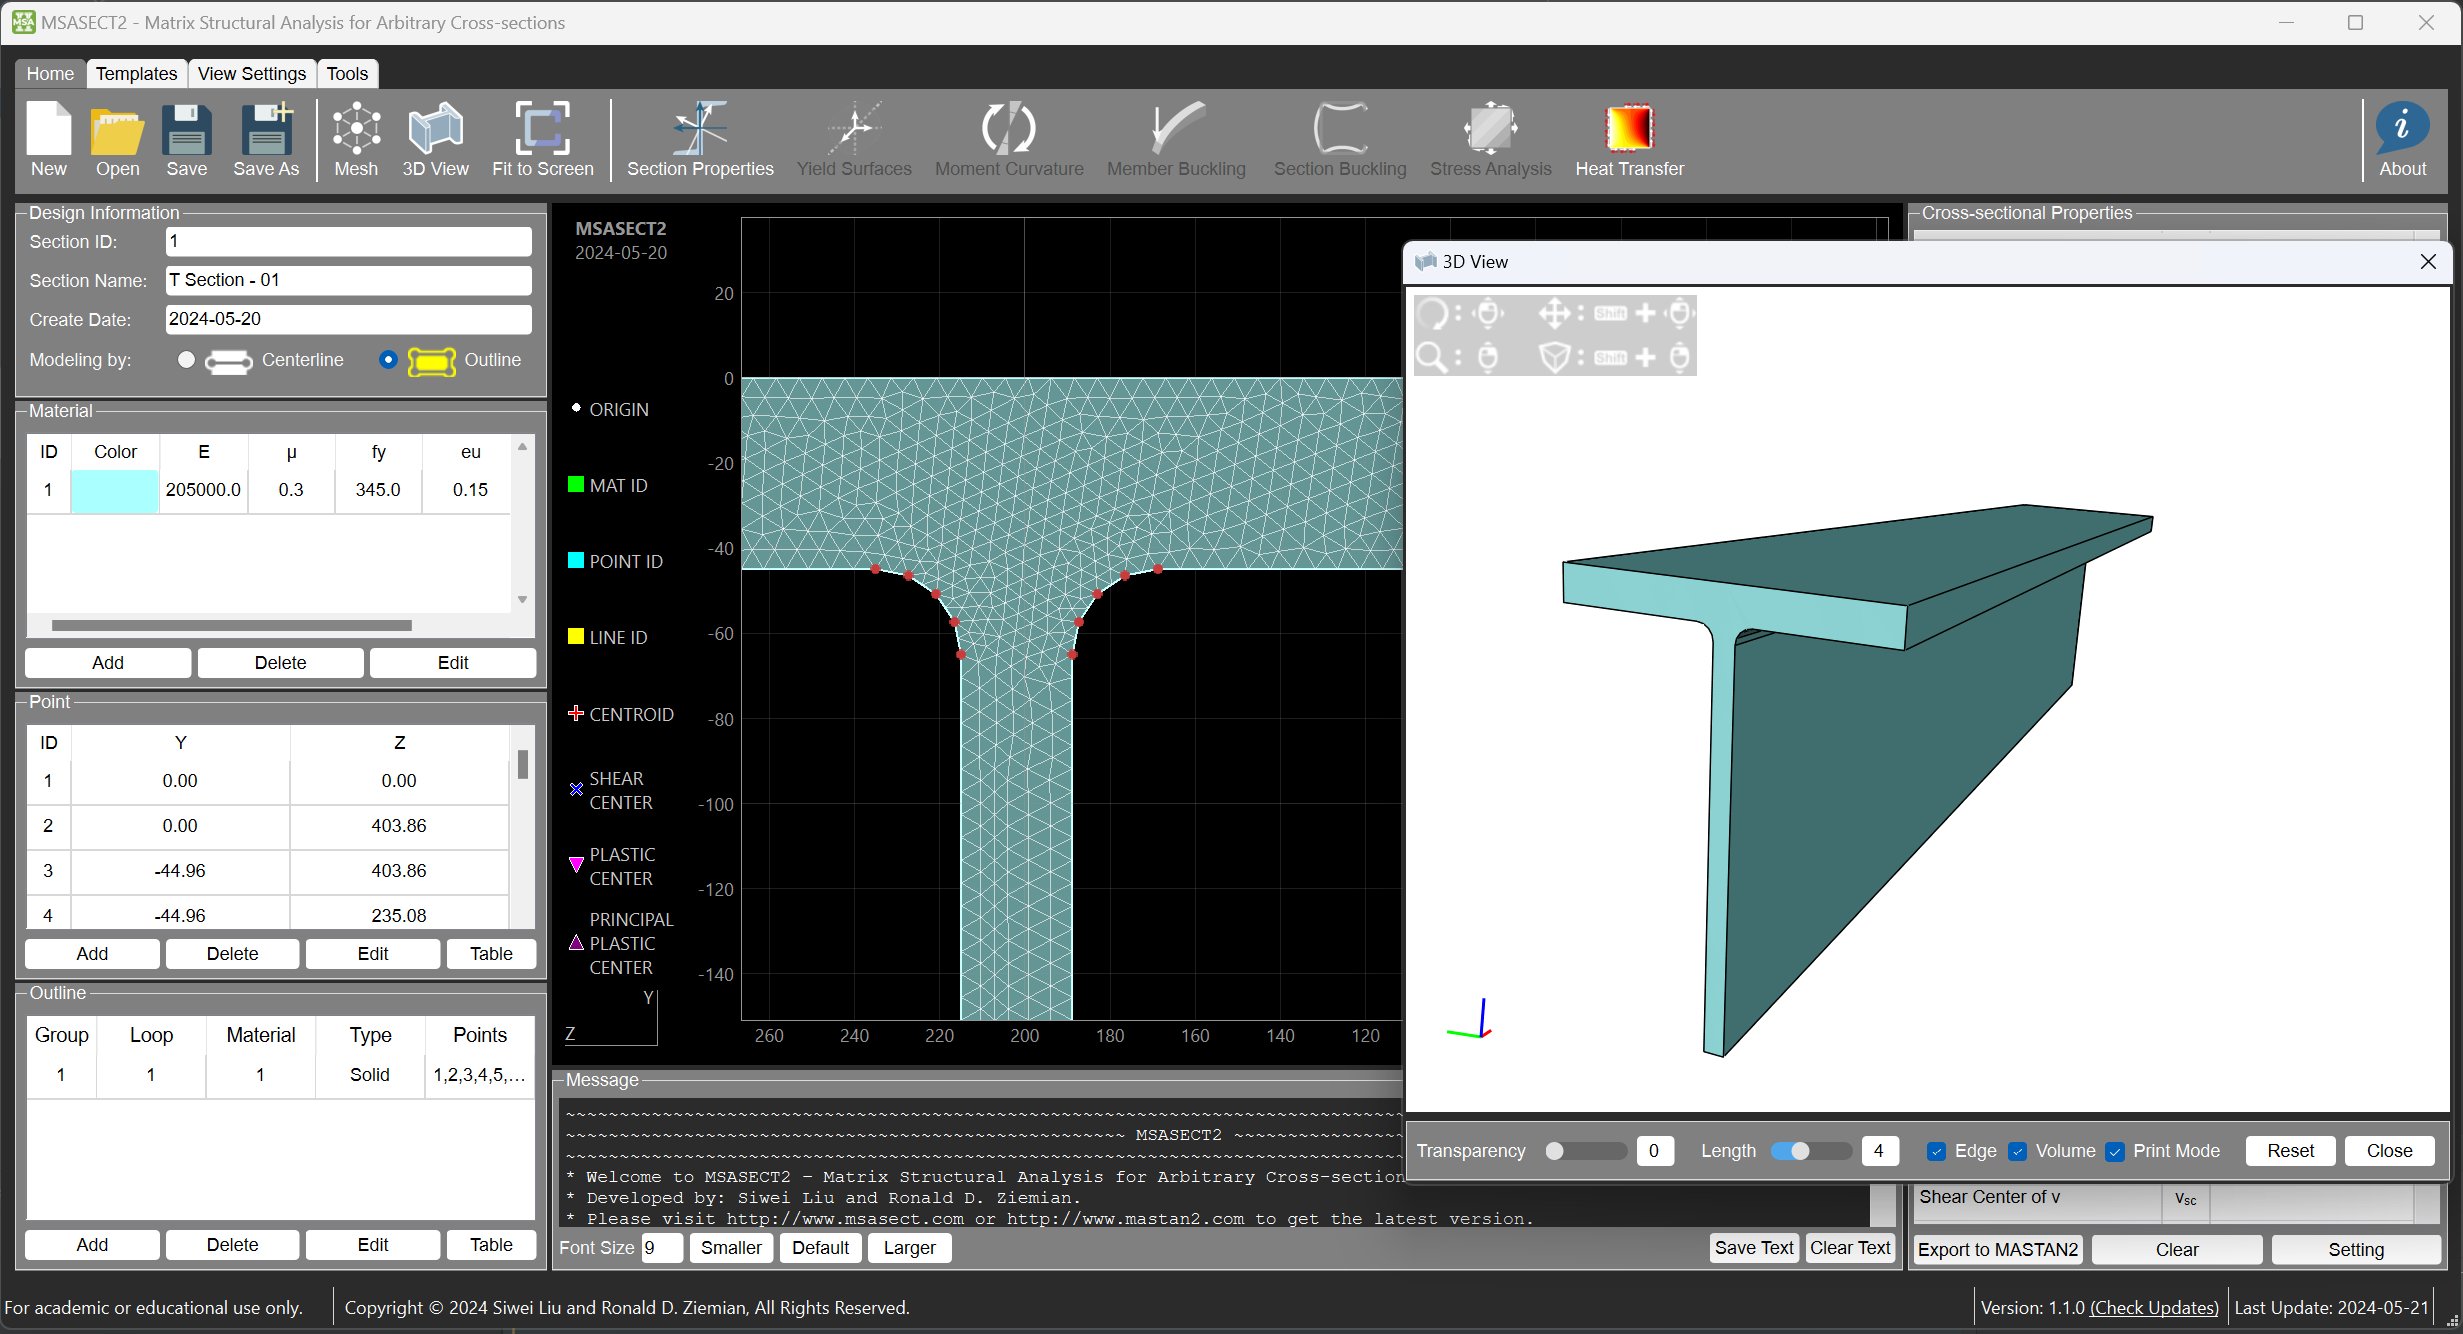The height and width of the screenshot is (1334, 2463).
Task: Click the Material table scroll-up arrow
Action: coord(522,447)
